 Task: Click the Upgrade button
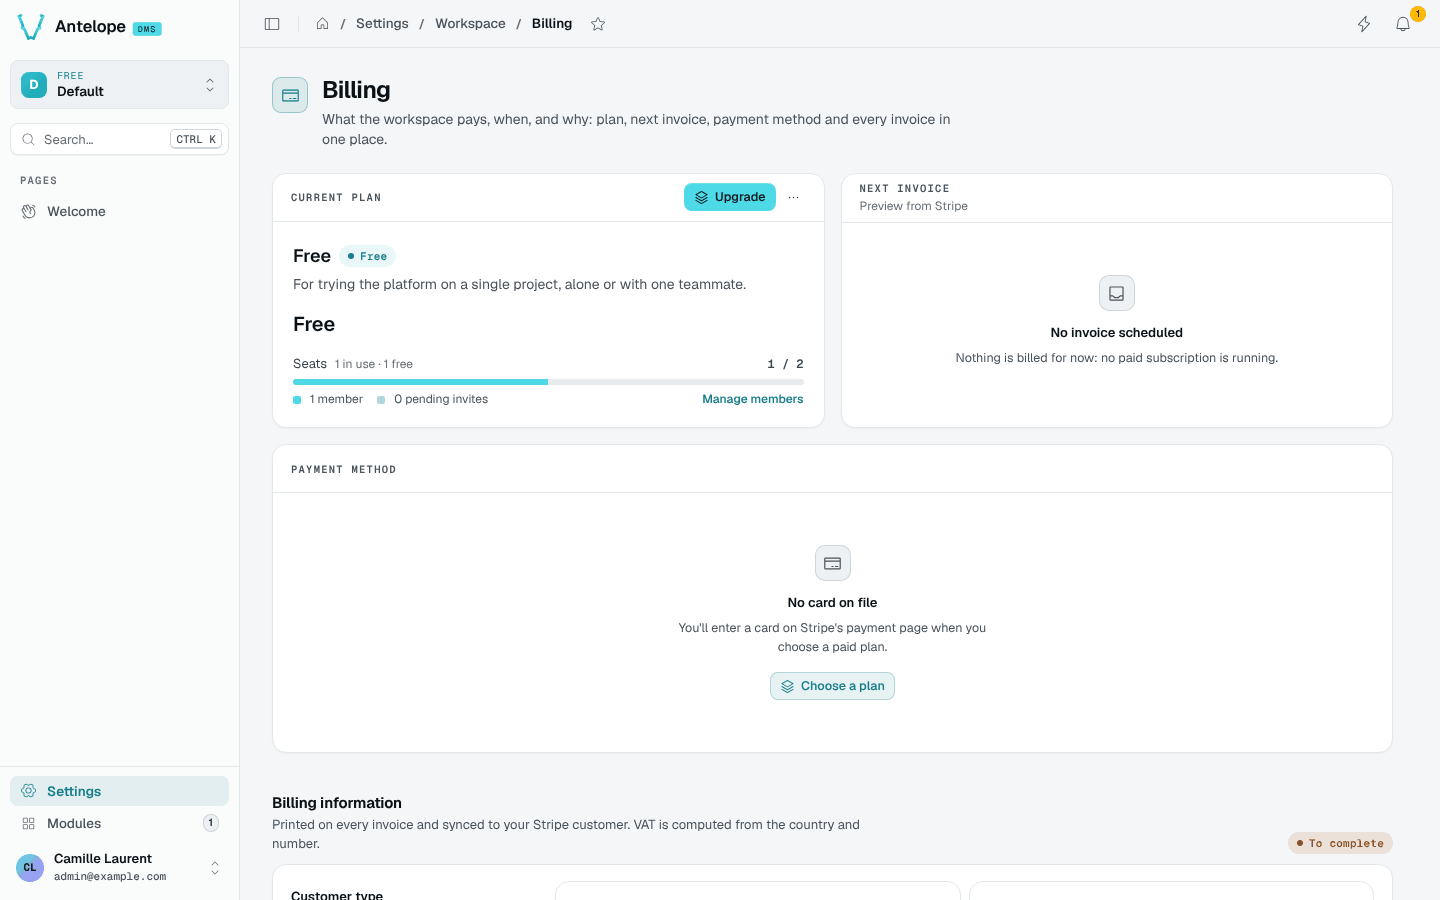(730, 197)
